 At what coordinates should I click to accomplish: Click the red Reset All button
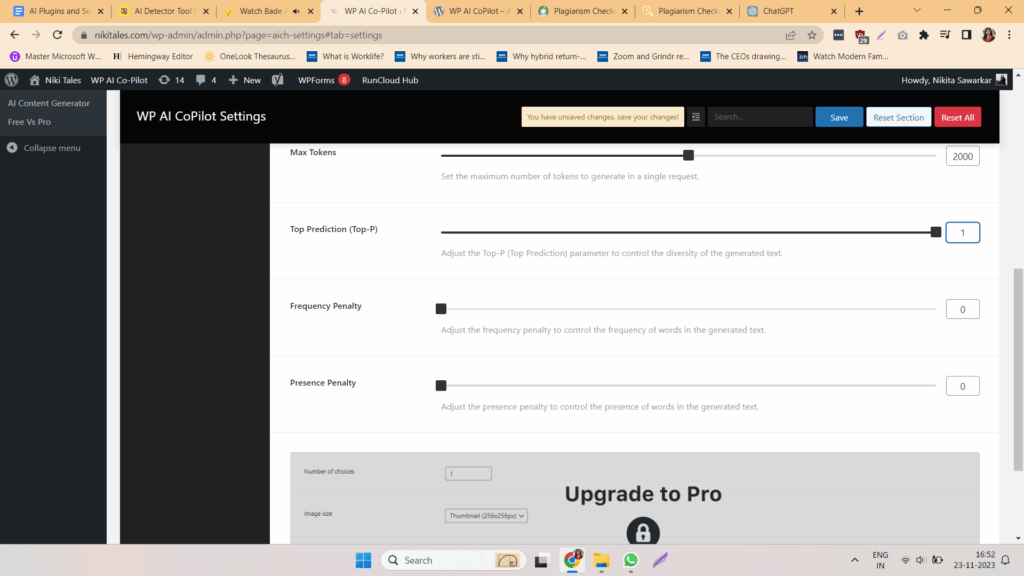(957, 117)
